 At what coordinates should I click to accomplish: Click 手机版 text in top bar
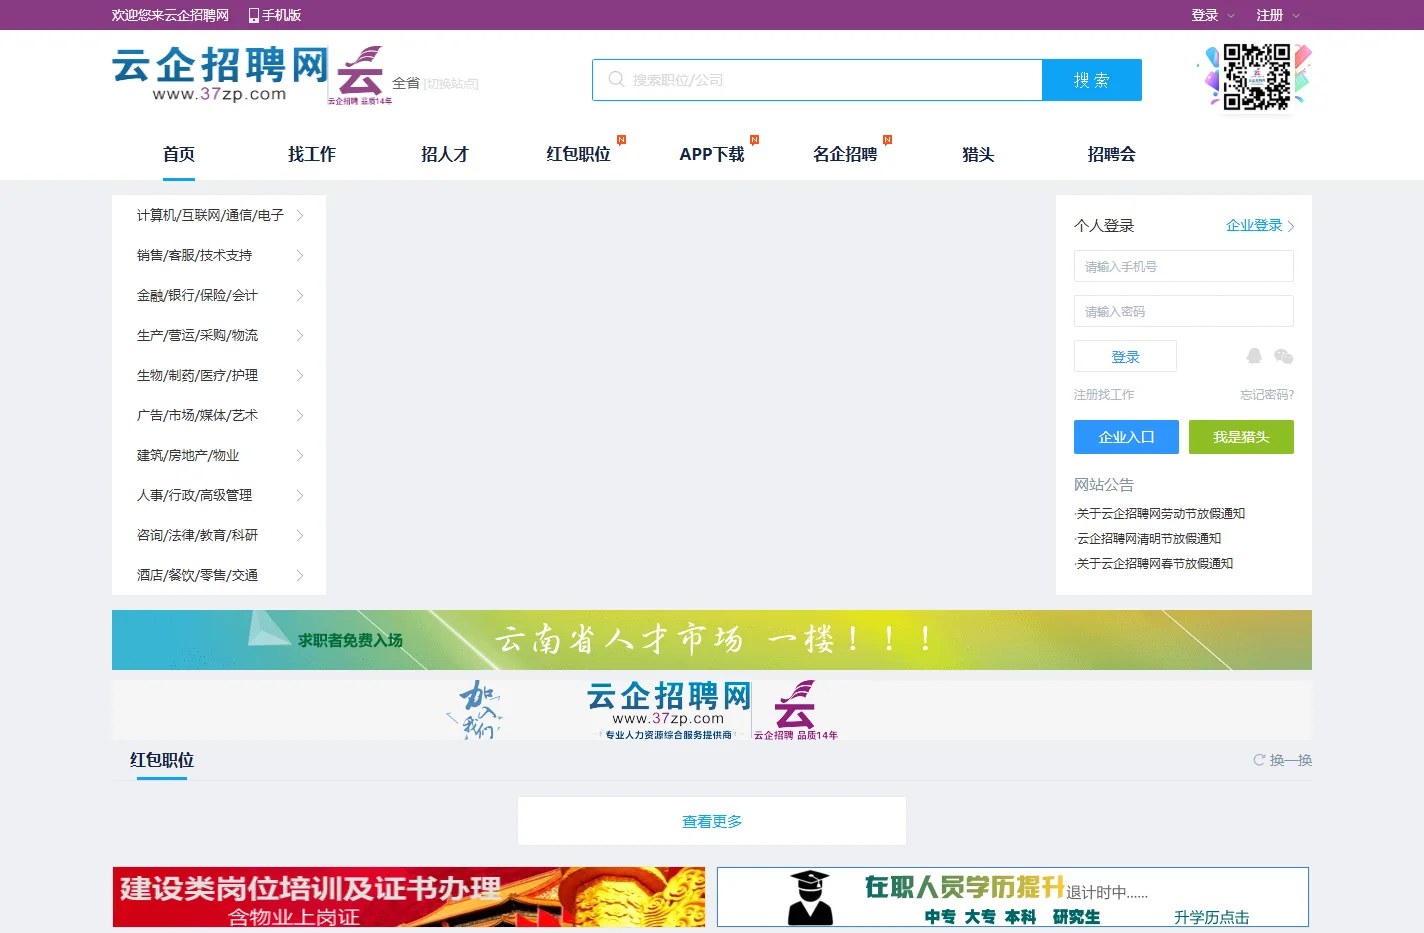click(282, 15)
